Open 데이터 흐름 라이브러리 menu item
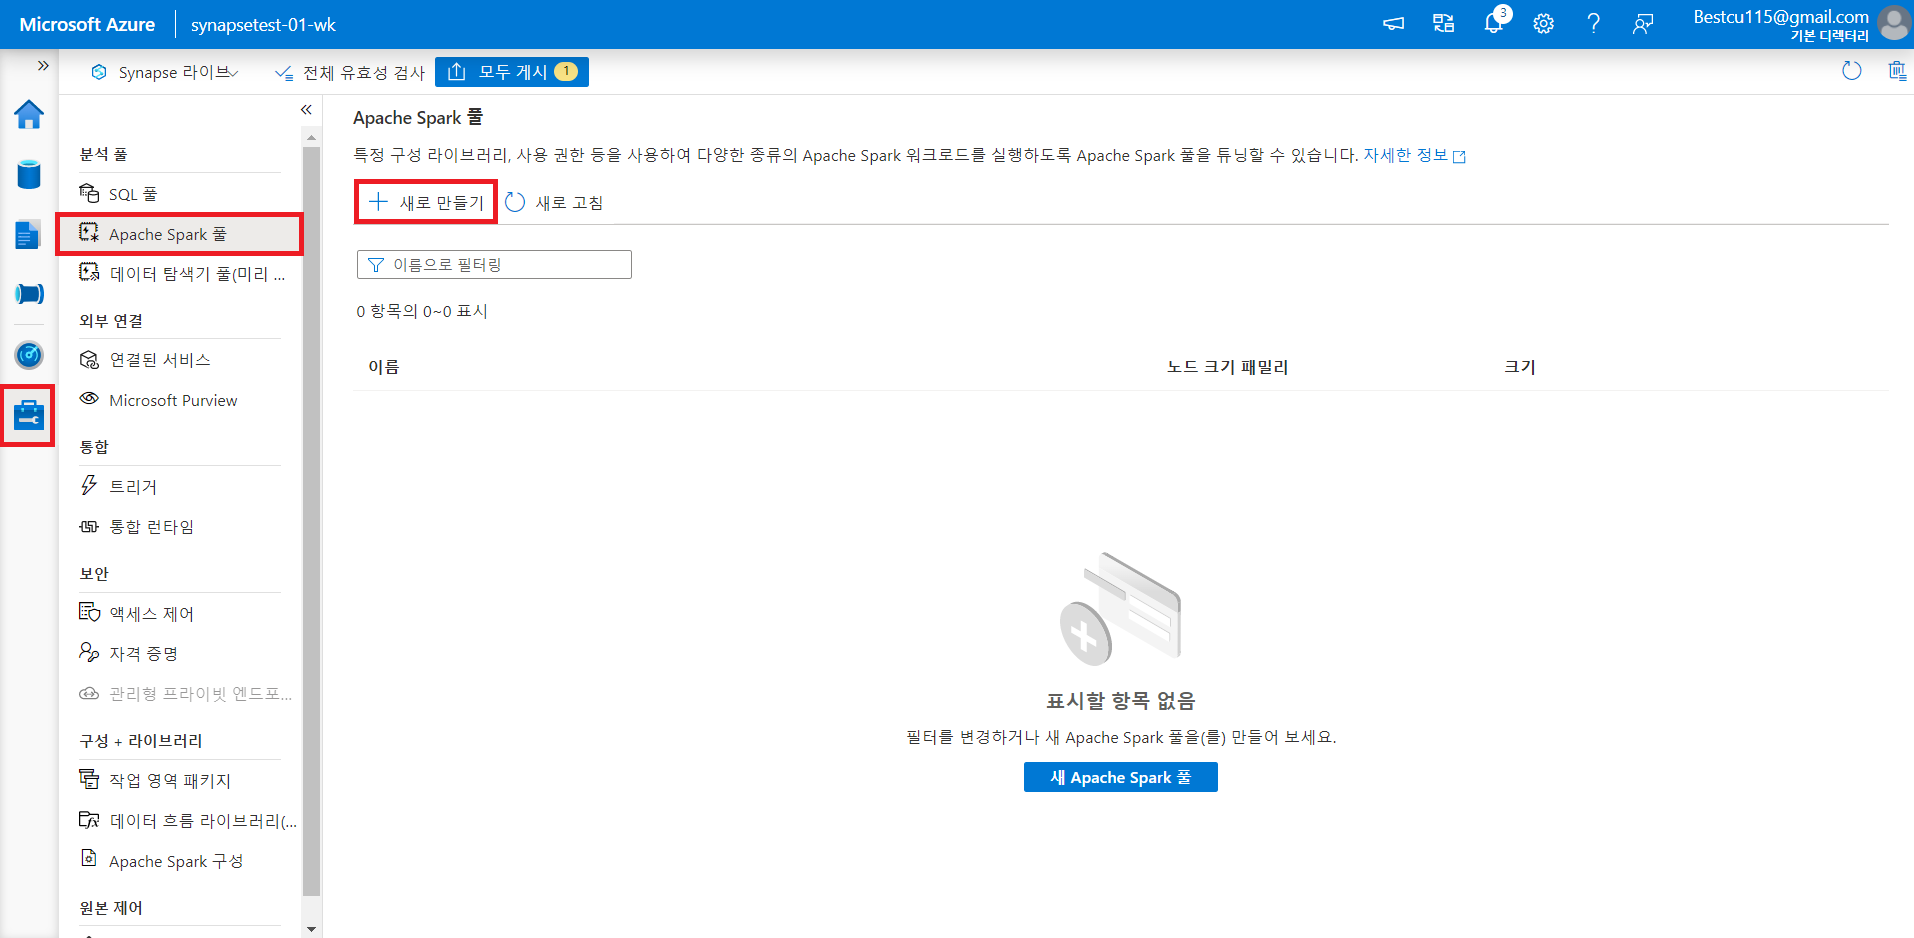This screenshot has width=1914, height=938. [x=186, y=821]
